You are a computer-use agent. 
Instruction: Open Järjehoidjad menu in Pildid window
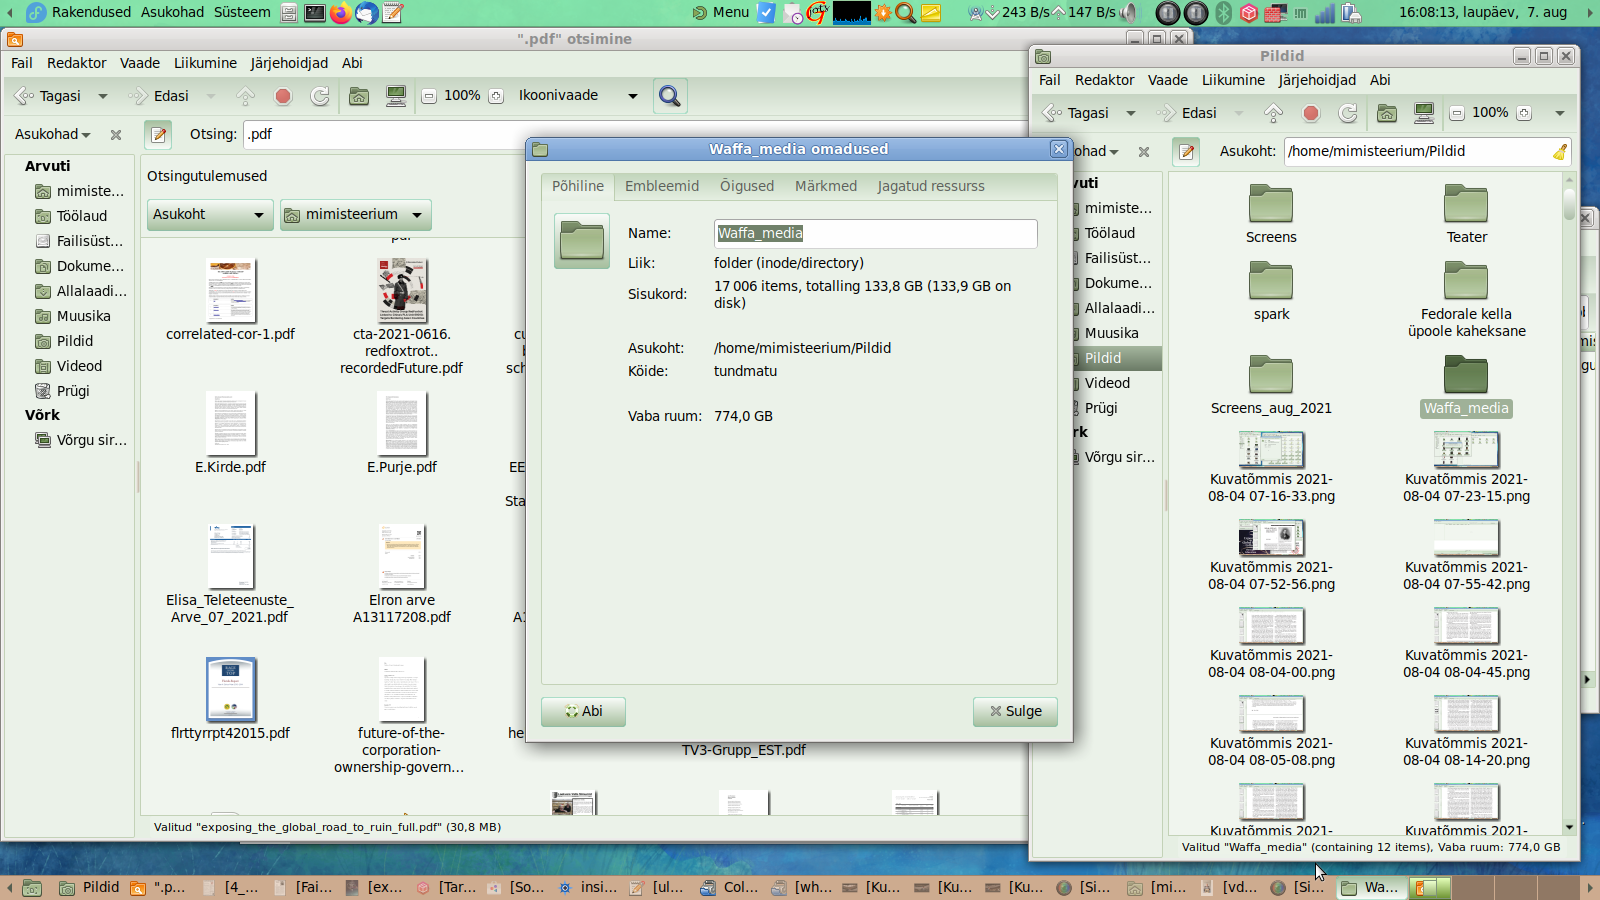(x=1316, y=80)
